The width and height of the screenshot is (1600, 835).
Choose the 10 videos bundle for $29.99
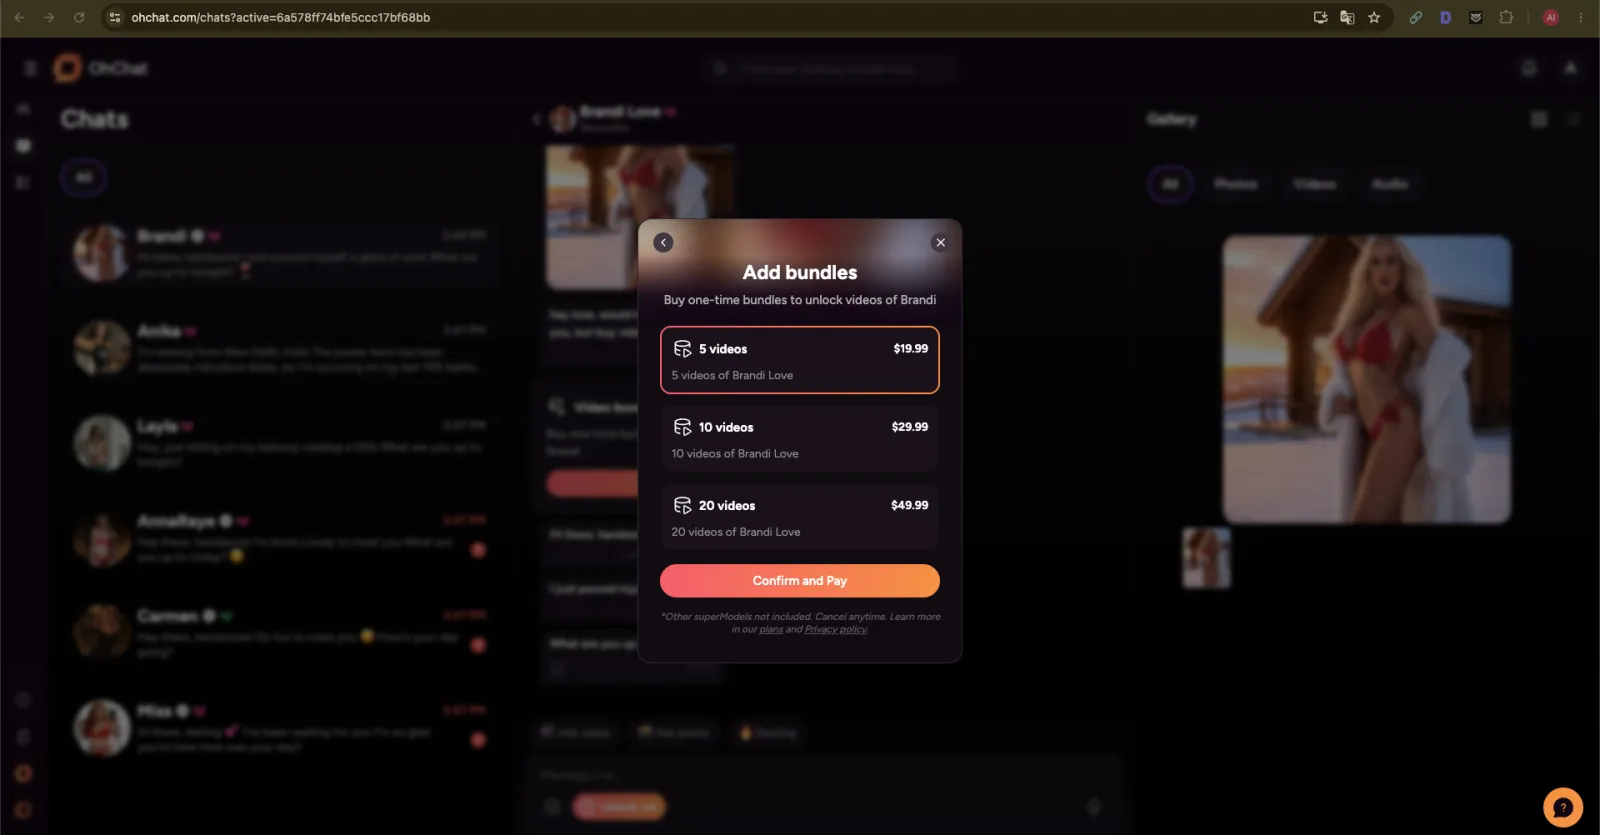click(x=800, y=438)
